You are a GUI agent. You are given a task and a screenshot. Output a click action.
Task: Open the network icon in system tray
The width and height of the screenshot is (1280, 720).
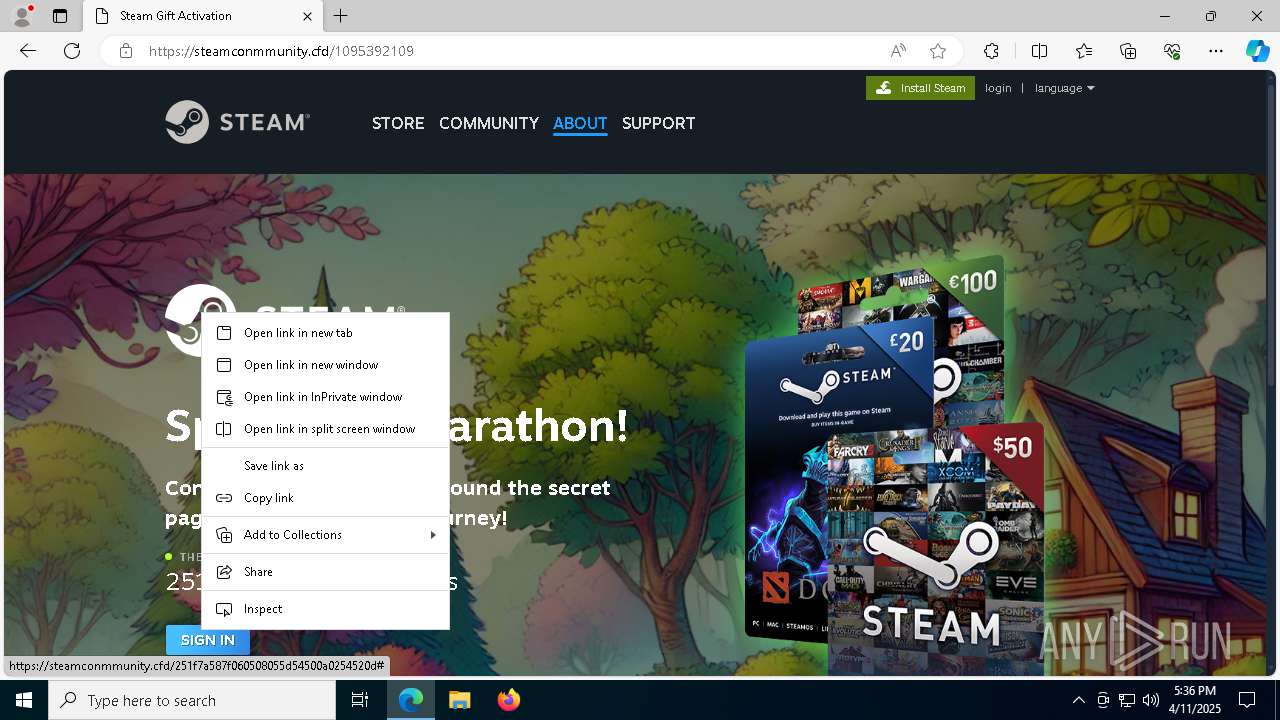coord(1127,700)
